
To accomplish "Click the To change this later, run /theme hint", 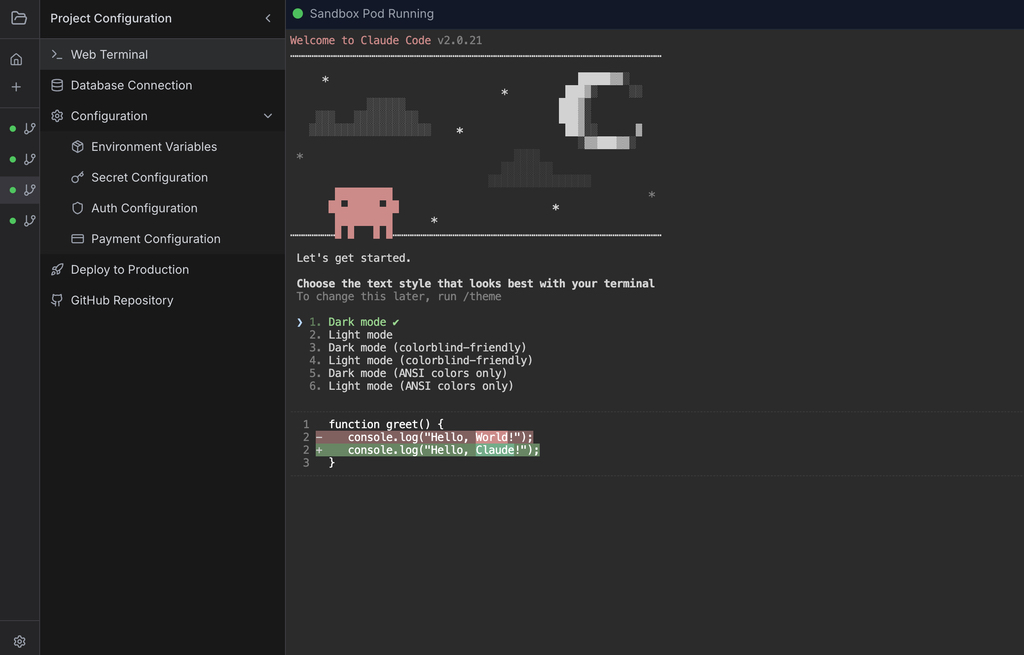I will click(399, 296).
